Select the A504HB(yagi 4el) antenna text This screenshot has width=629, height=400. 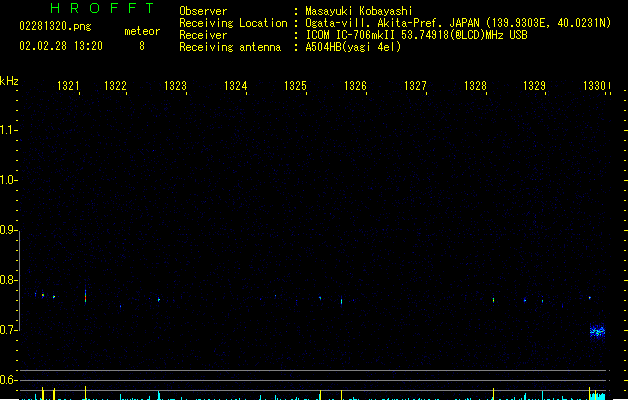pyautogui.click(x=353, y=47)
